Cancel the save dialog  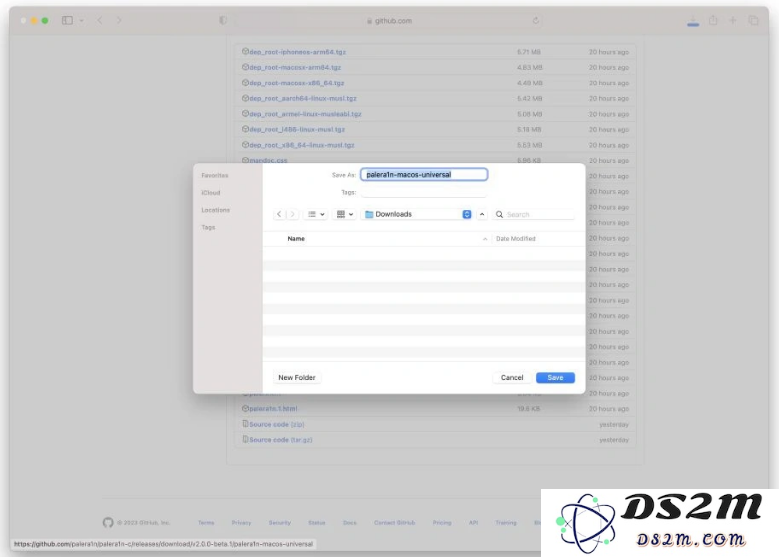click(512, 378)
